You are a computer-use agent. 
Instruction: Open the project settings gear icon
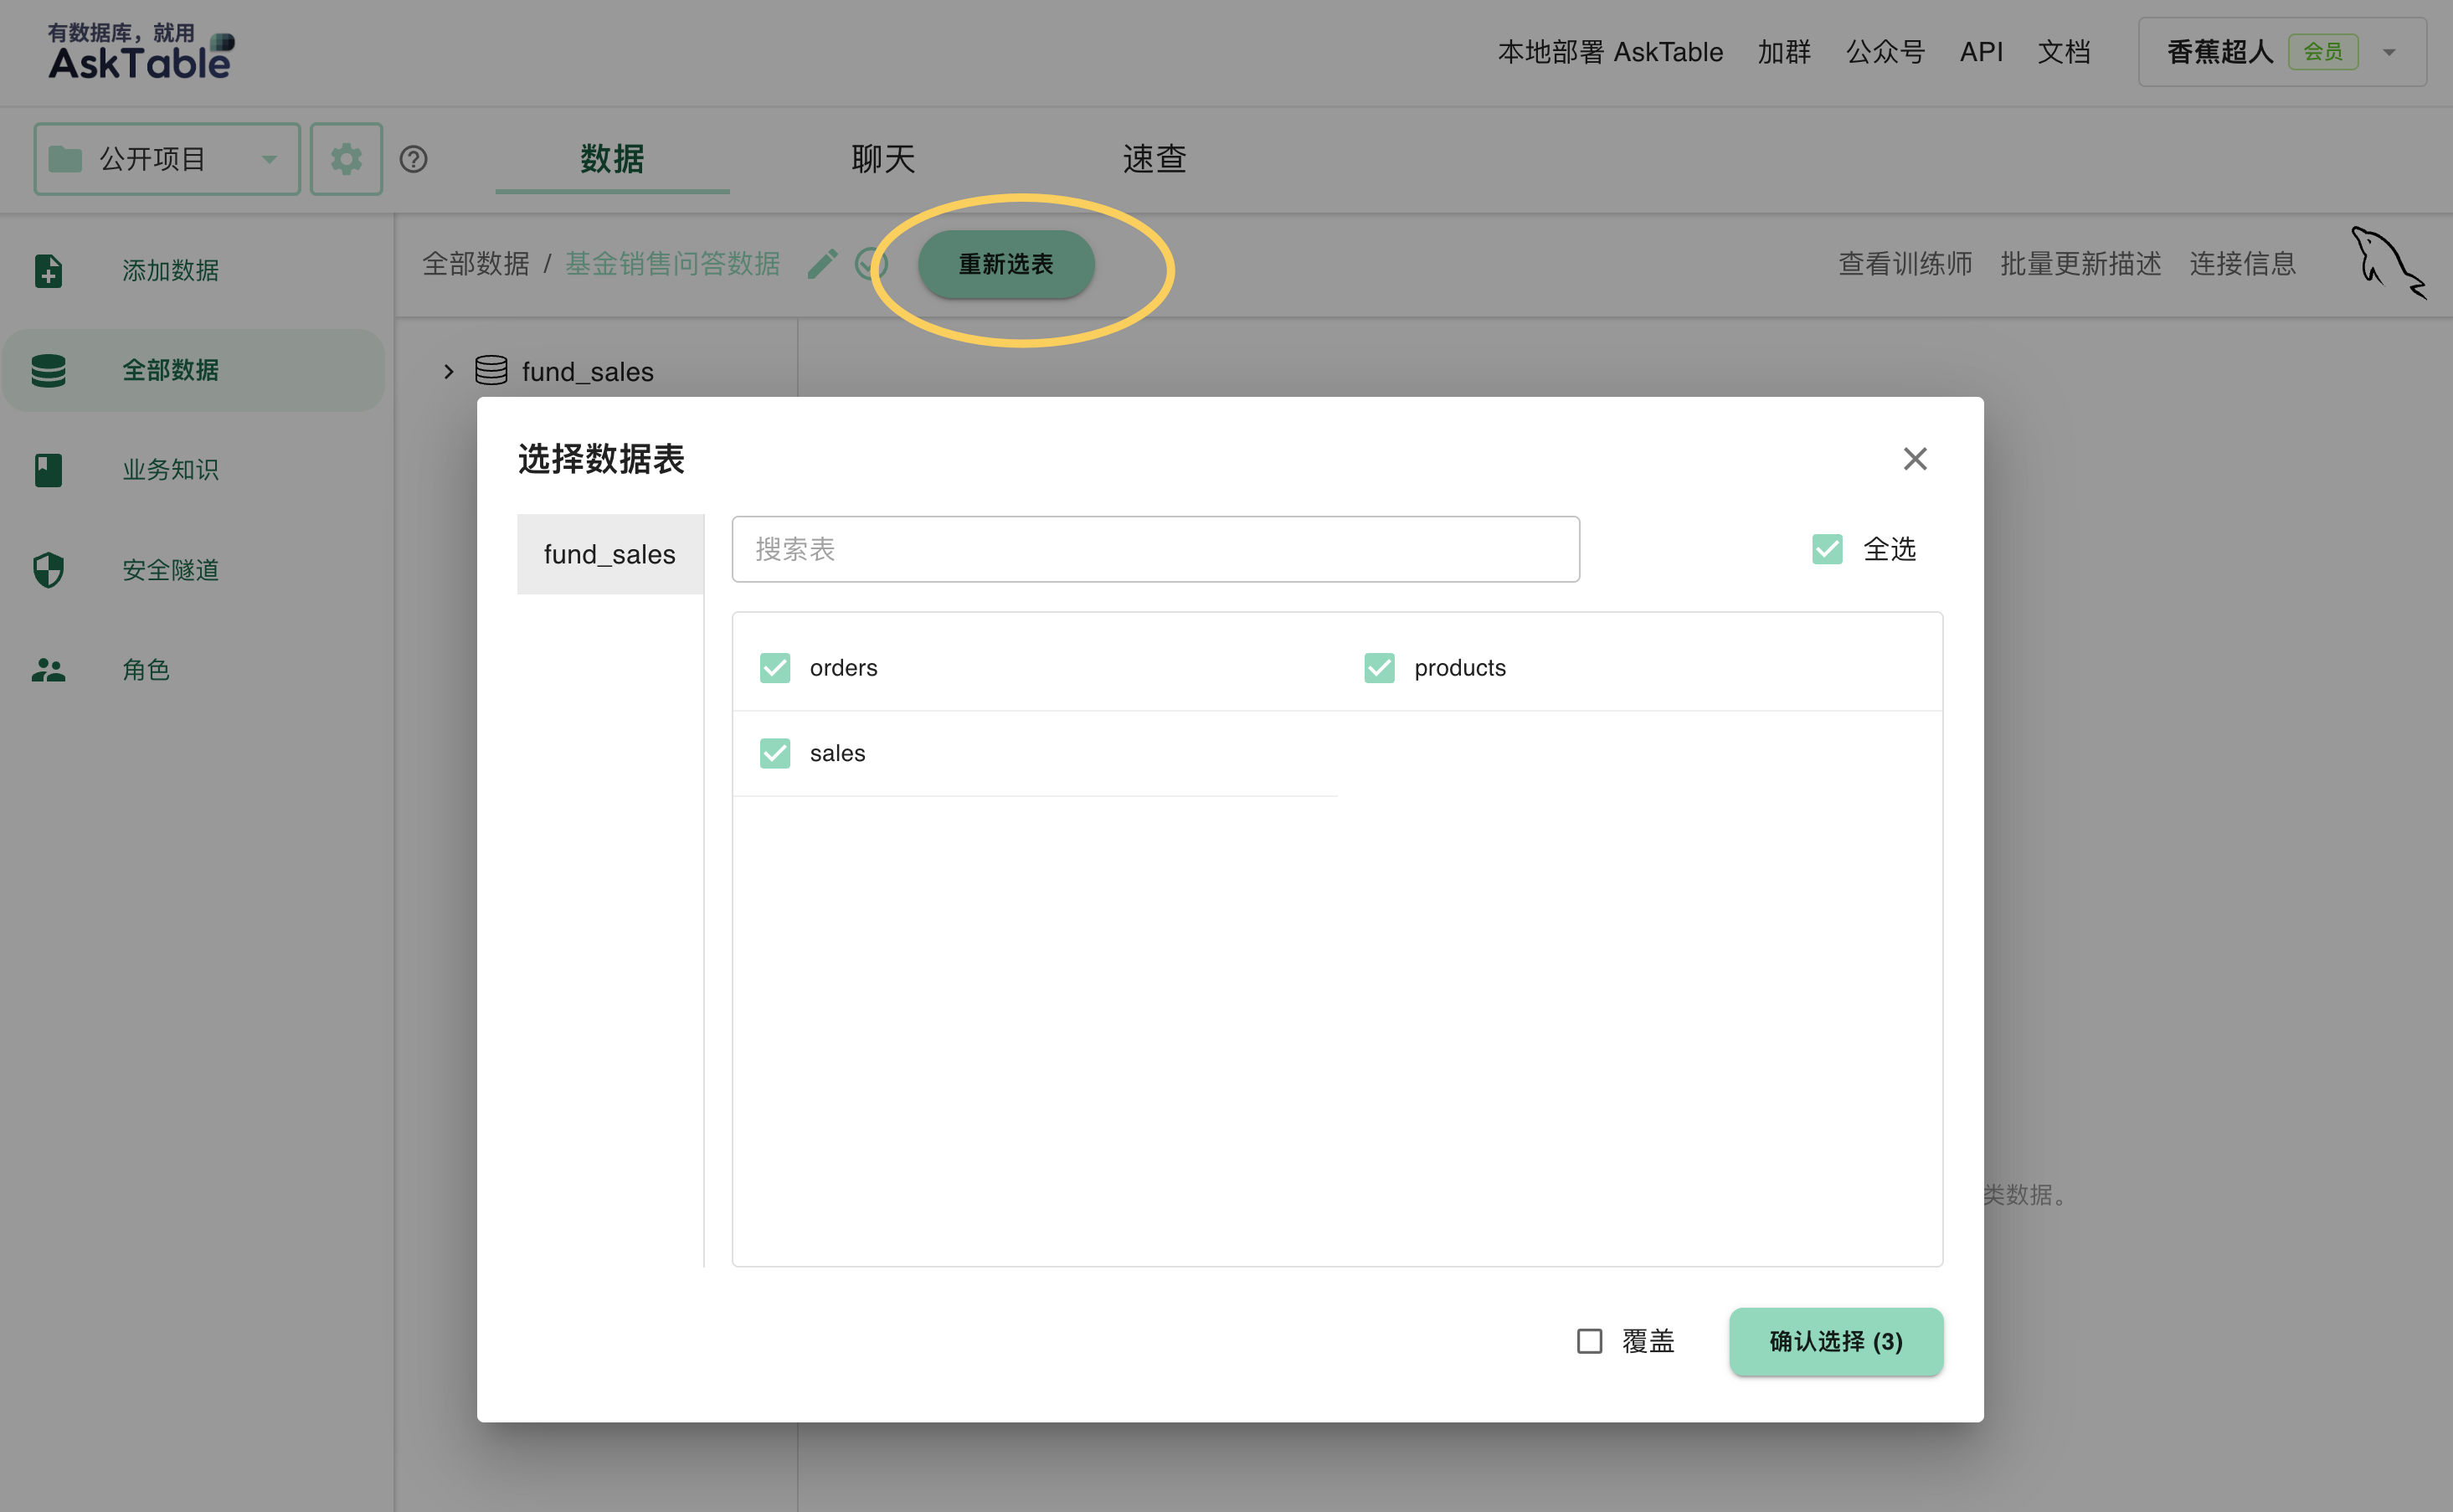(x=346, y=158)
